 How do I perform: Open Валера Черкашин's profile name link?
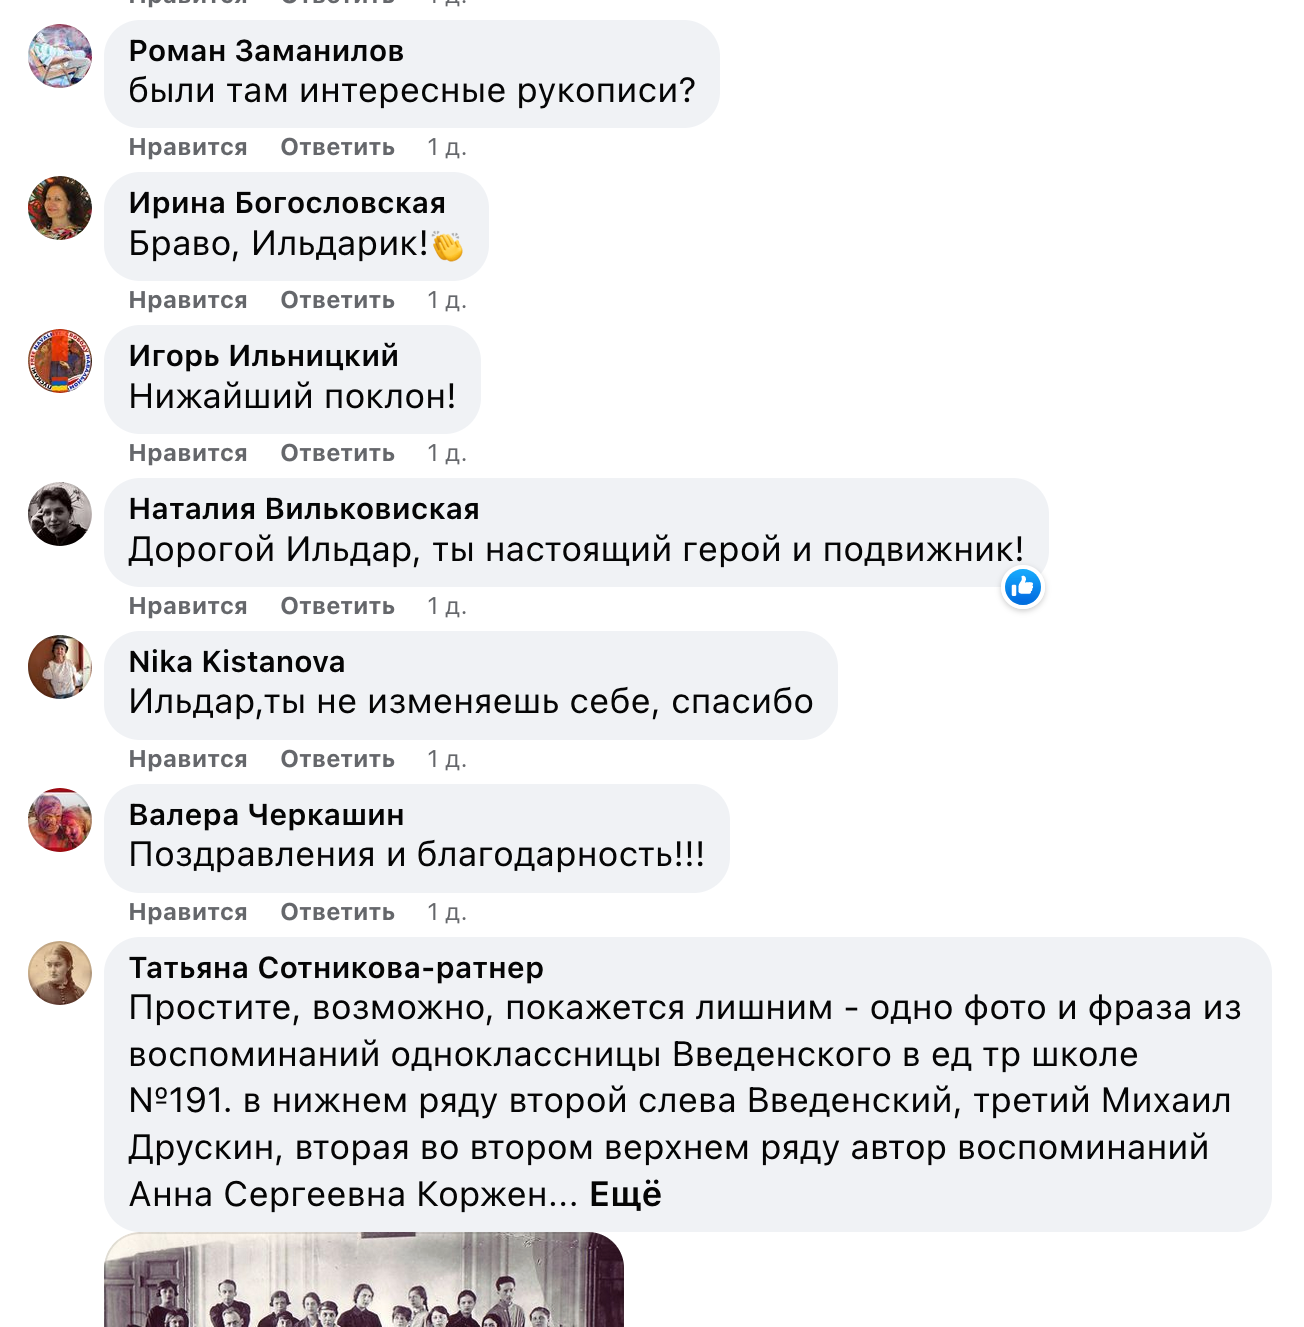[266, 815]
